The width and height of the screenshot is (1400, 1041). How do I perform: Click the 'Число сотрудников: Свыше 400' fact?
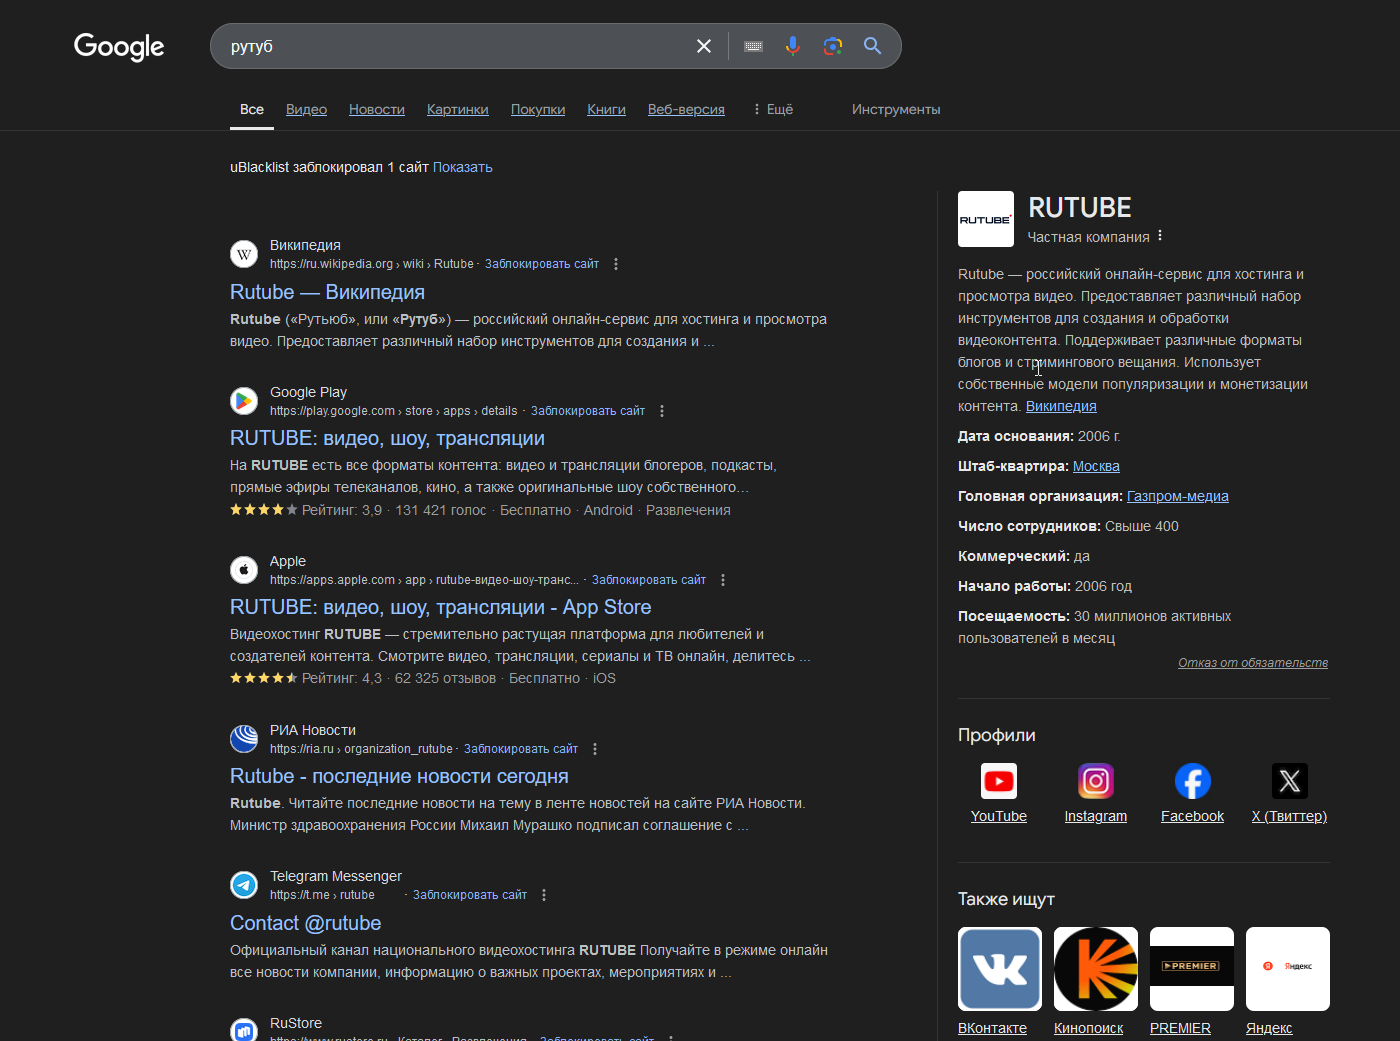tap(1068, 526)
